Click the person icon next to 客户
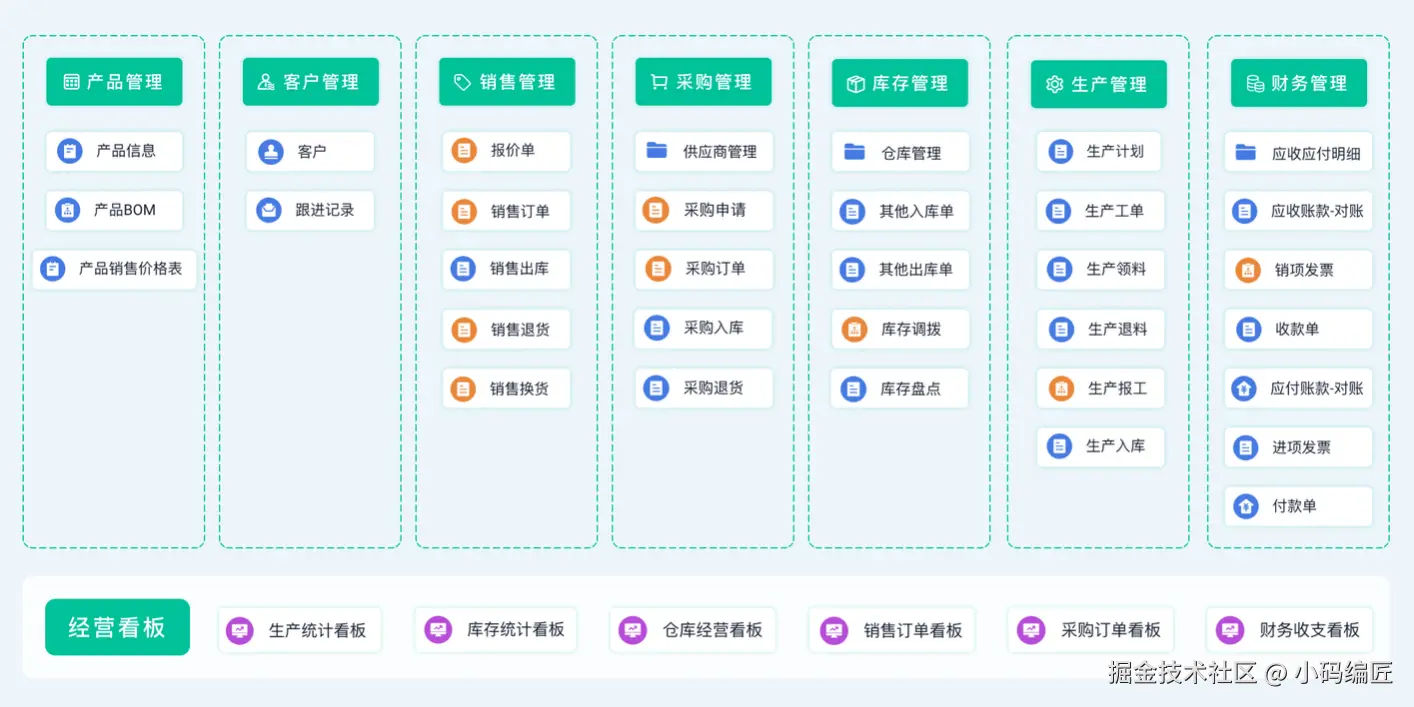This screenshot has height=707, width=1414. pyautogui.click(x=270, y=152)
